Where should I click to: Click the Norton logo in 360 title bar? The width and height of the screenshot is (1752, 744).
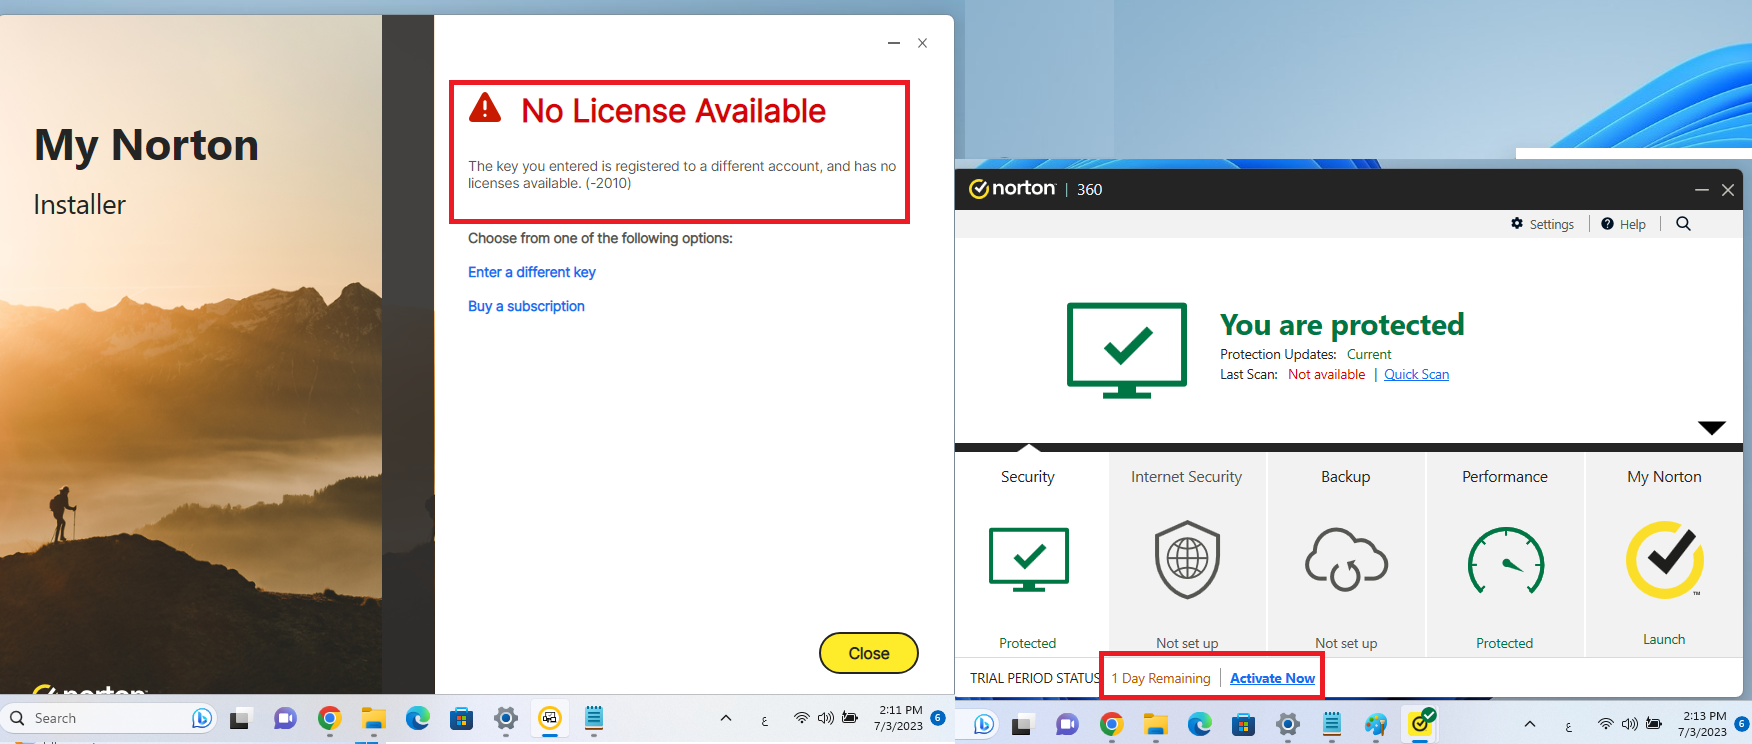pyautogui.click(x=1012, y=189)
